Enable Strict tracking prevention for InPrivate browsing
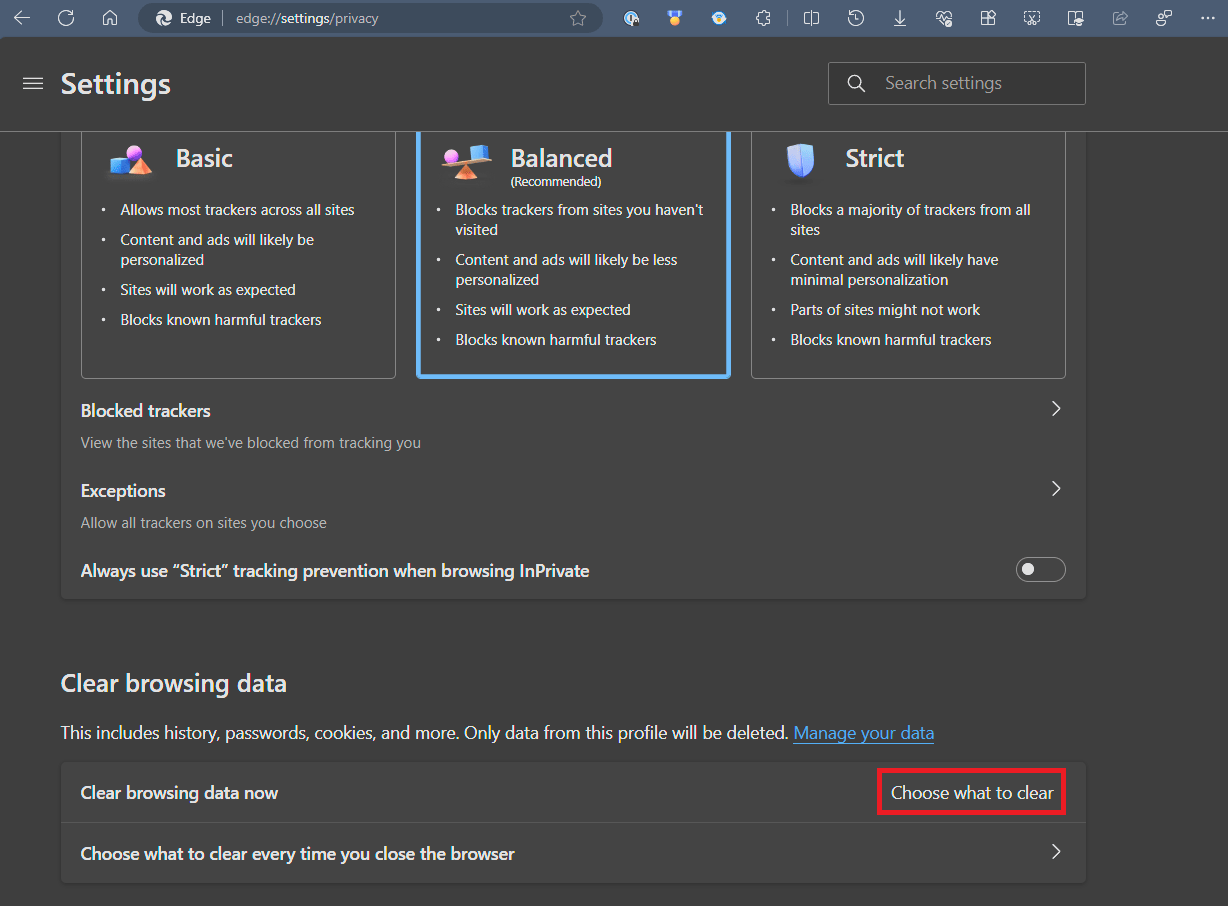The height and width of the screenshot is (906, 1229). (1040, 569)
